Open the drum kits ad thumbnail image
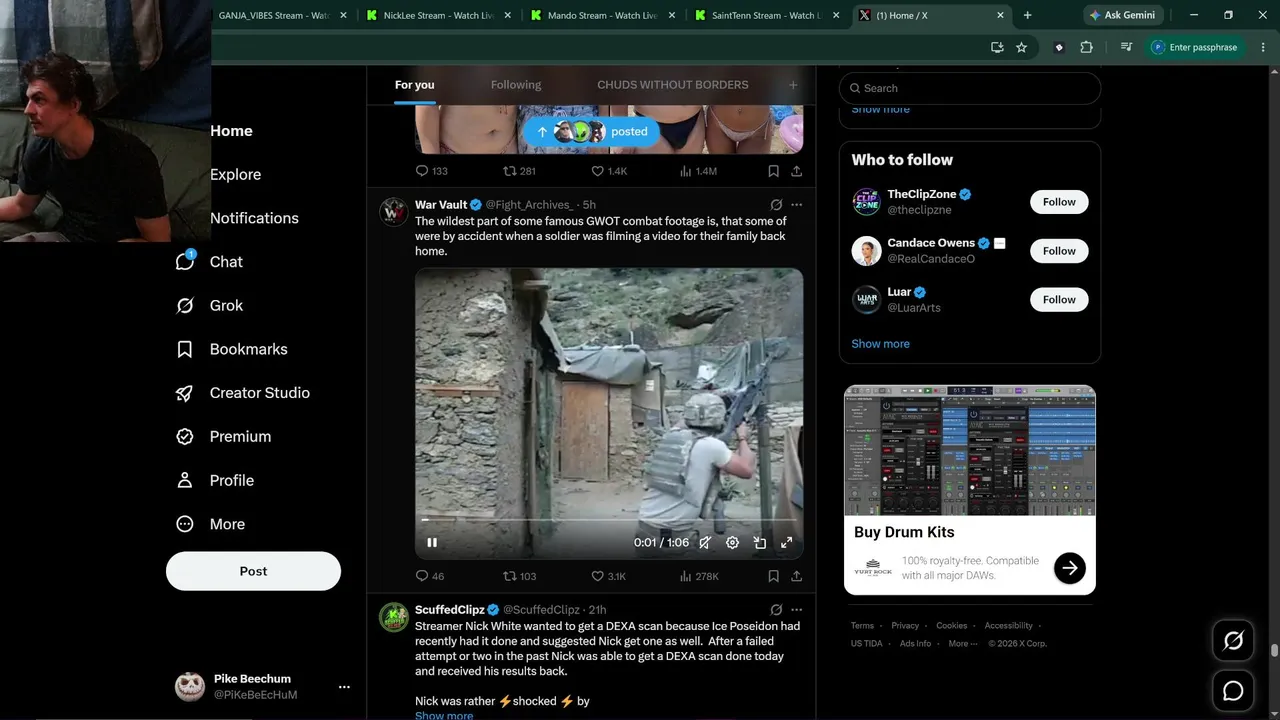The height and width of the screenshot is (720, 1280). pyautogui.click(x=970, y=450)
